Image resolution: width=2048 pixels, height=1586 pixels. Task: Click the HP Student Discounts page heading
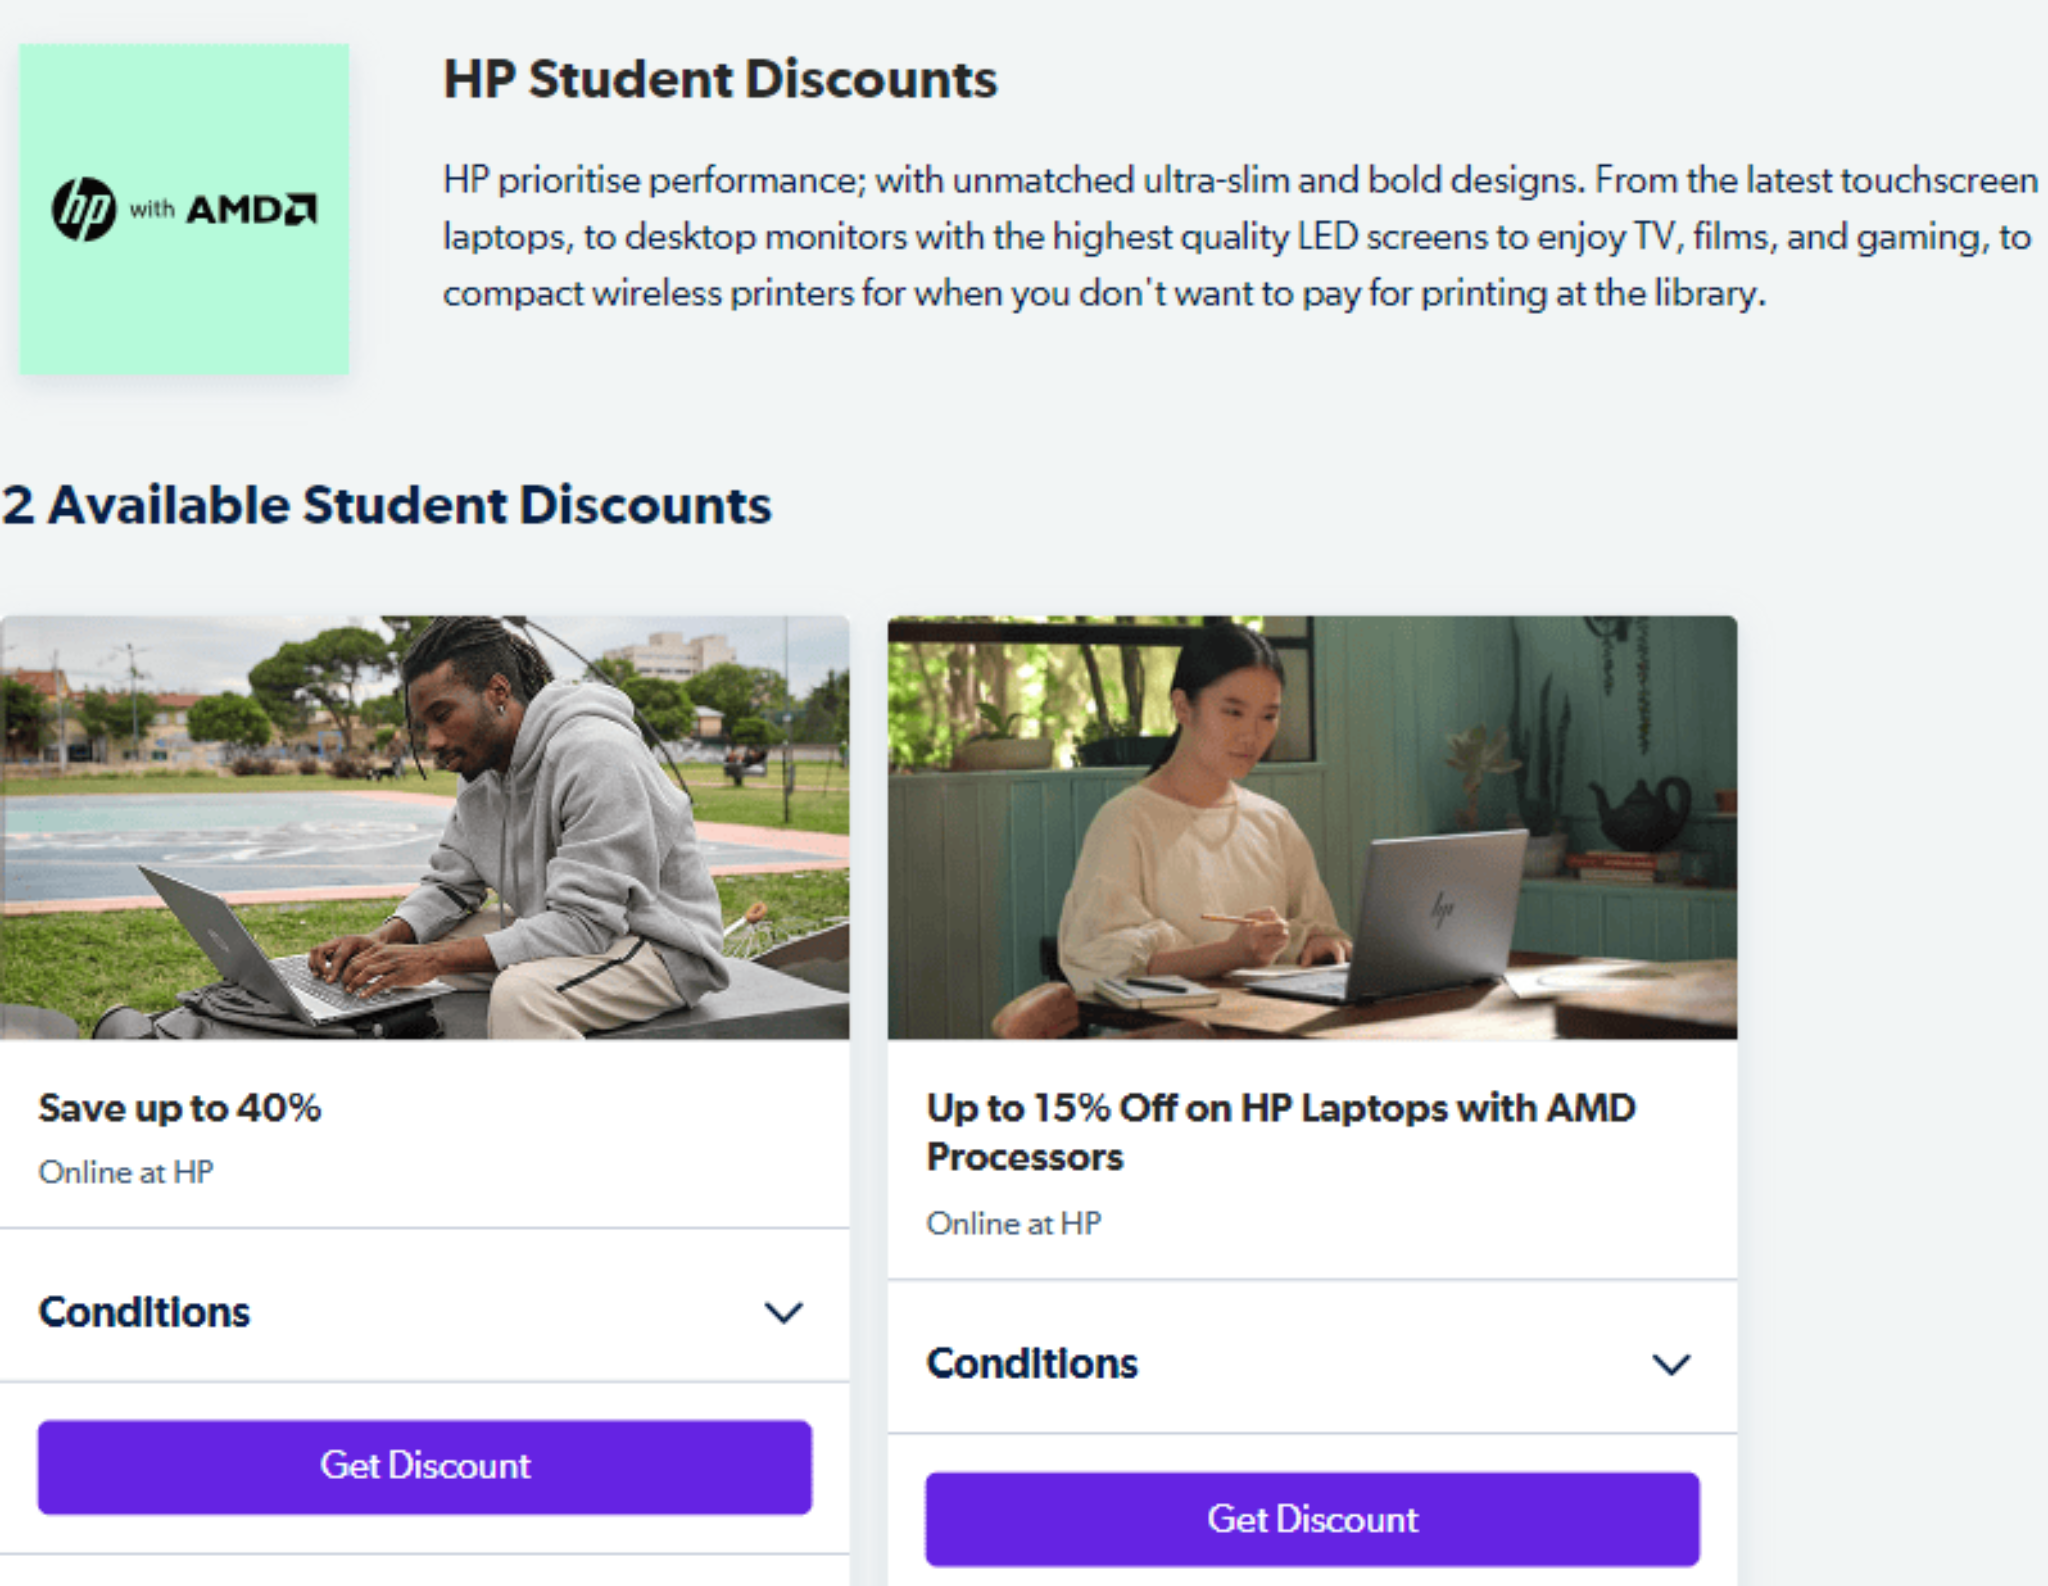point(720,80)
